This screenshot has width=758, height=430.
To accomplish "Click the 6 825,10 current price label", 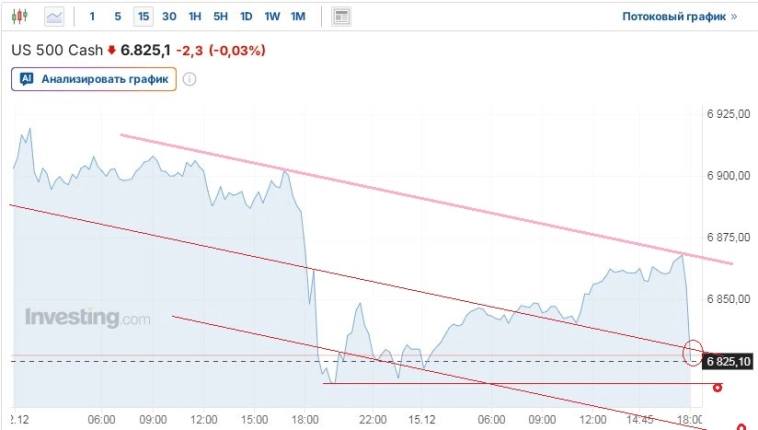I will tap(728, 360).
